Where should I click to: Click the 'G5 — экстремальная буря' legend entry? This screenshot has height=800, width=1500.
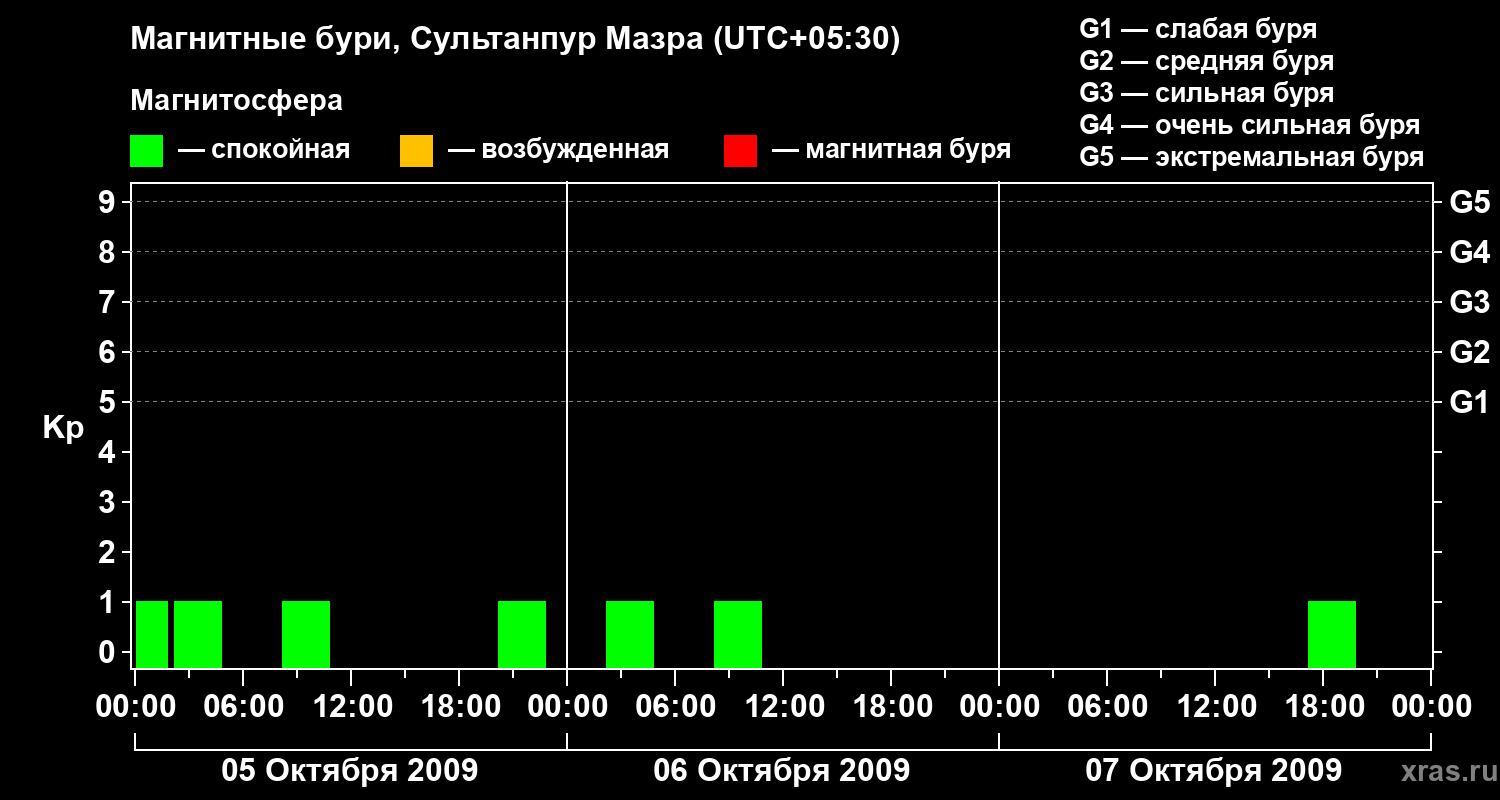pos(1251,157)
